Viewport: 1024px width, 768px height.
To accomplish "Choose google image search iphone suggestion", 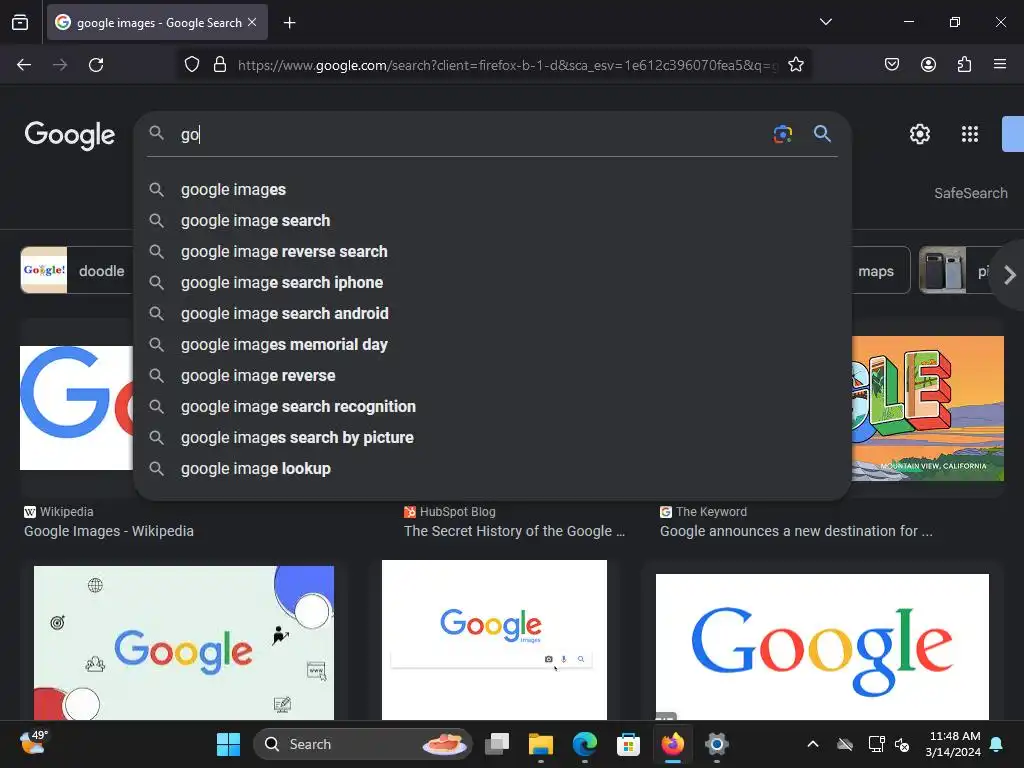I will tap(492, 283).
